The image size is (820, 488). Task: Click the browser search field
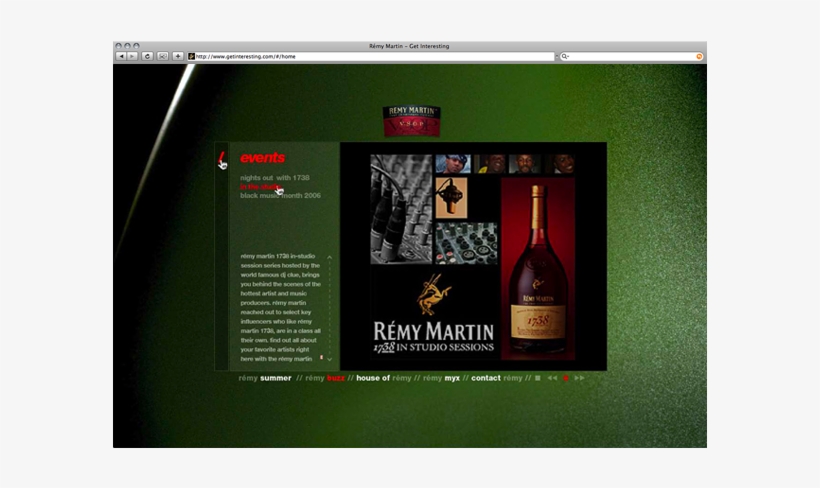point(632,56)
